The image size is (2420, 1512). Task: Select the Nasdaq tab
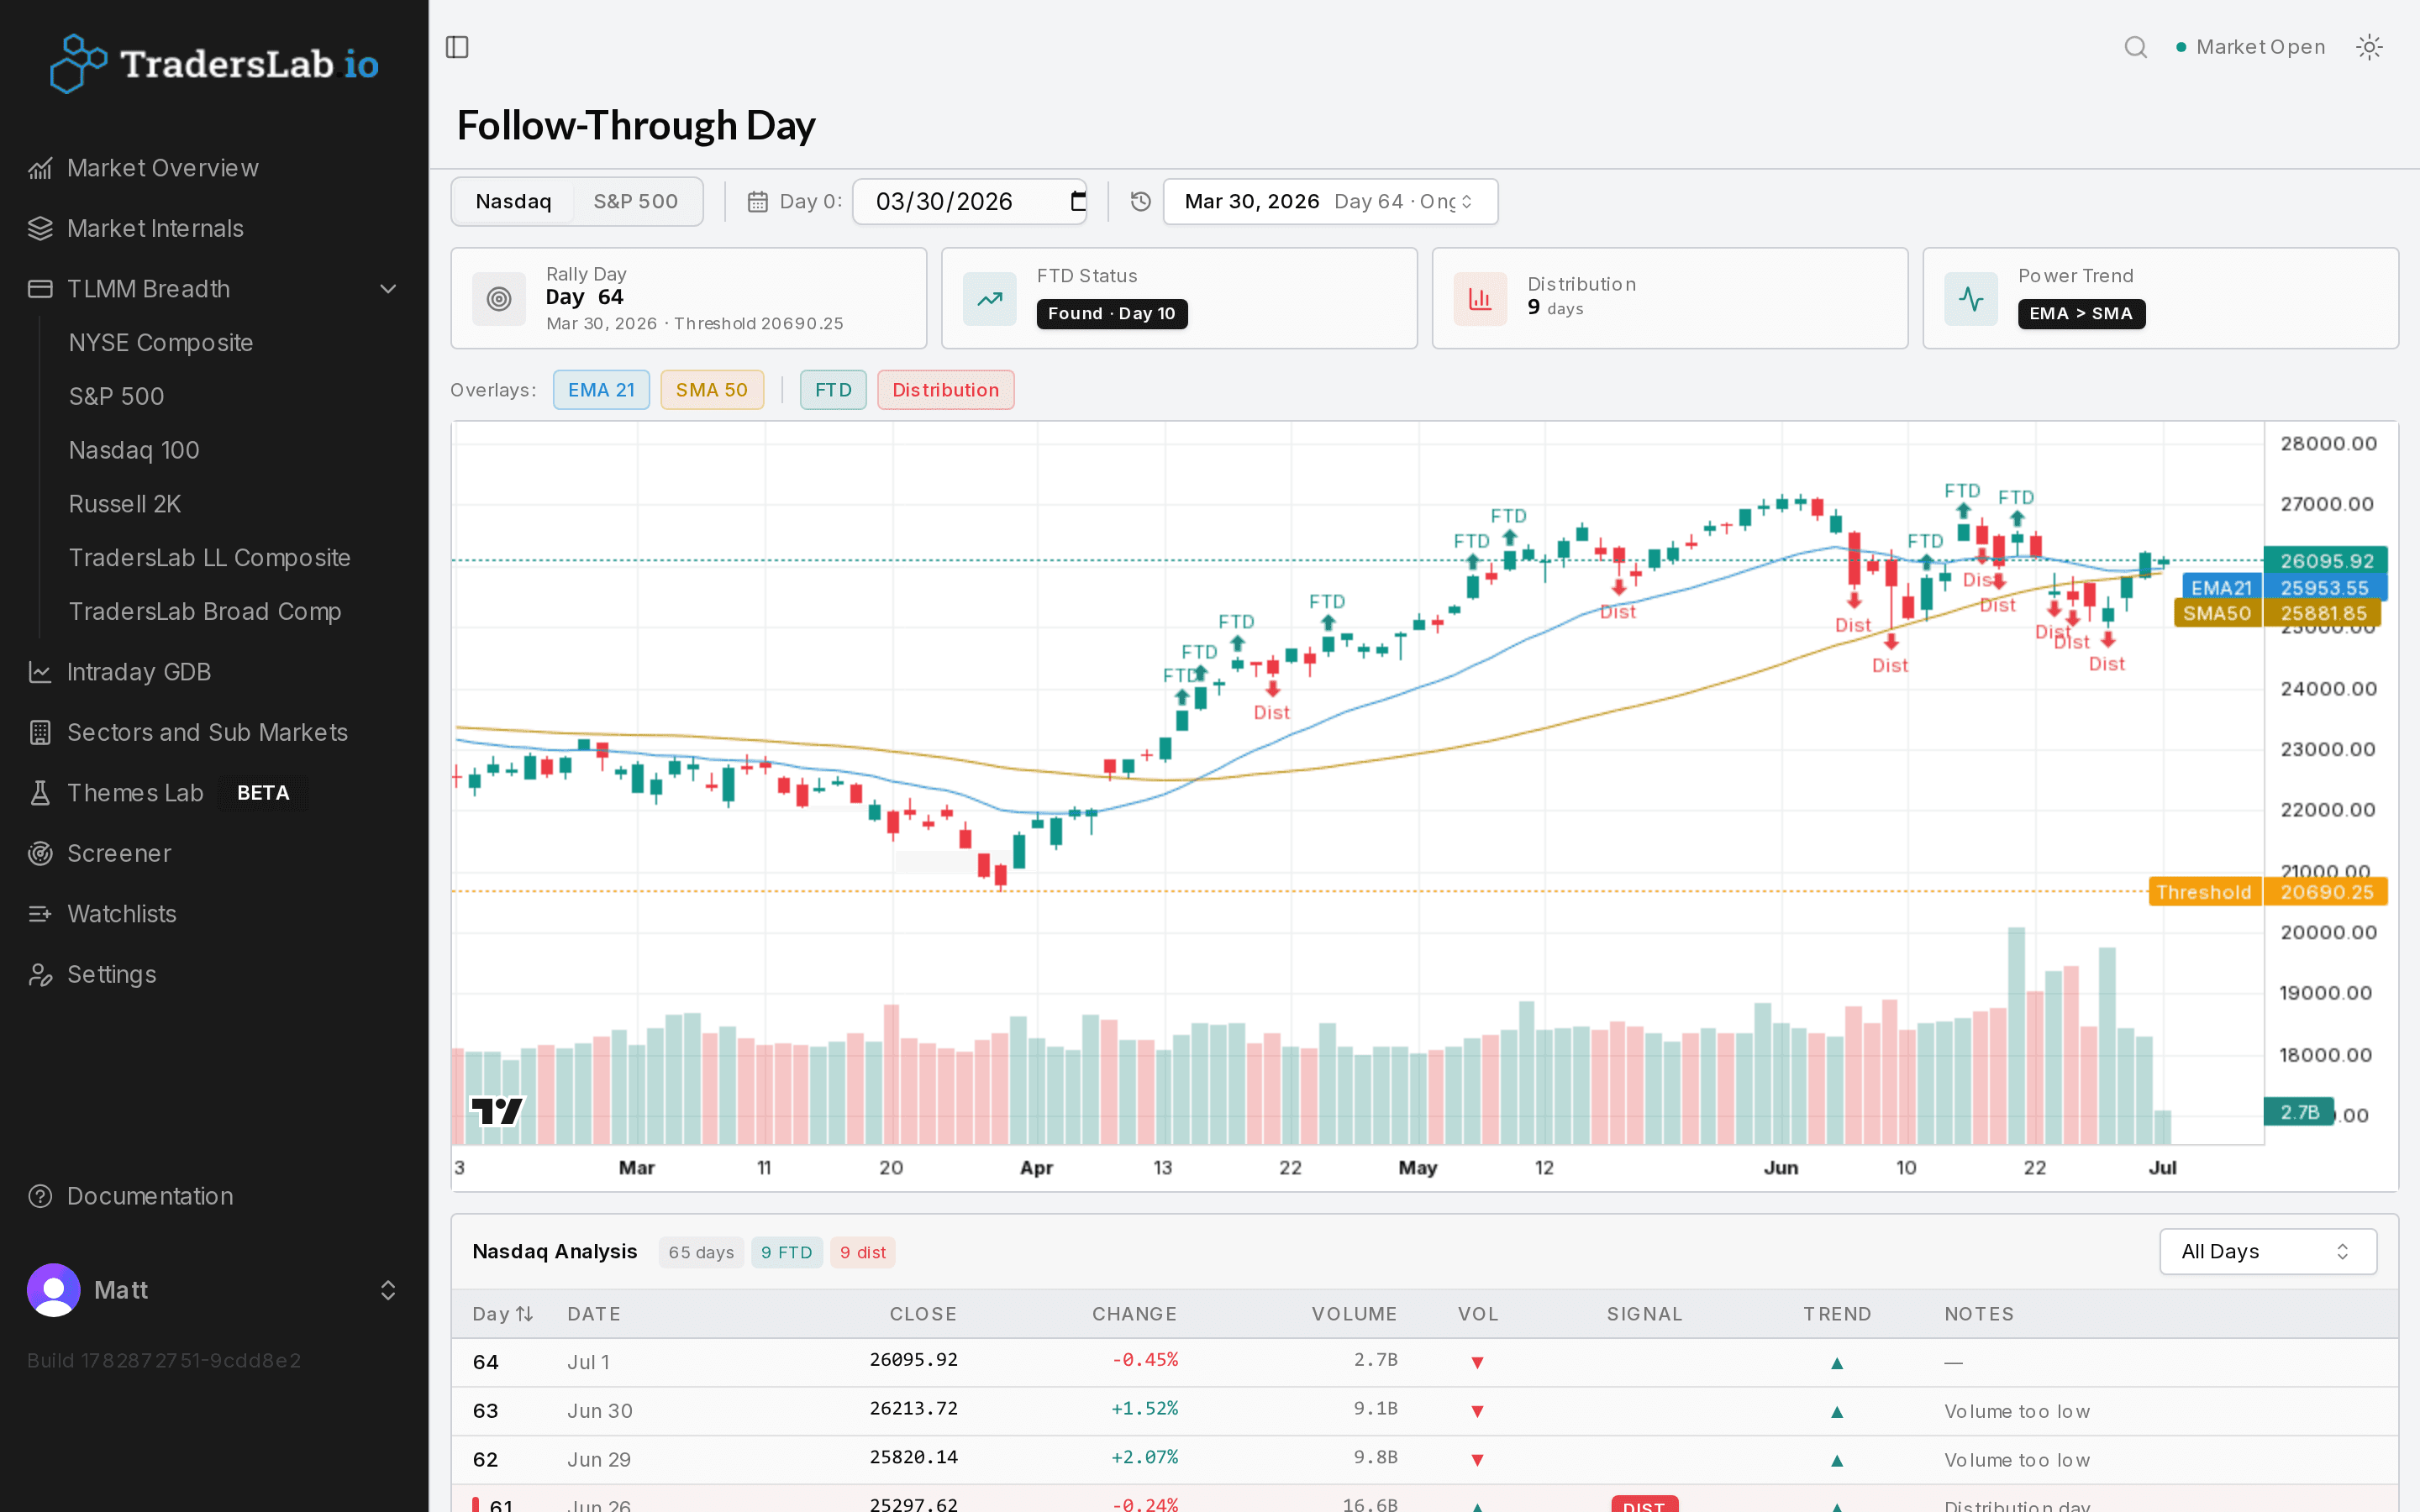point(513,202)
